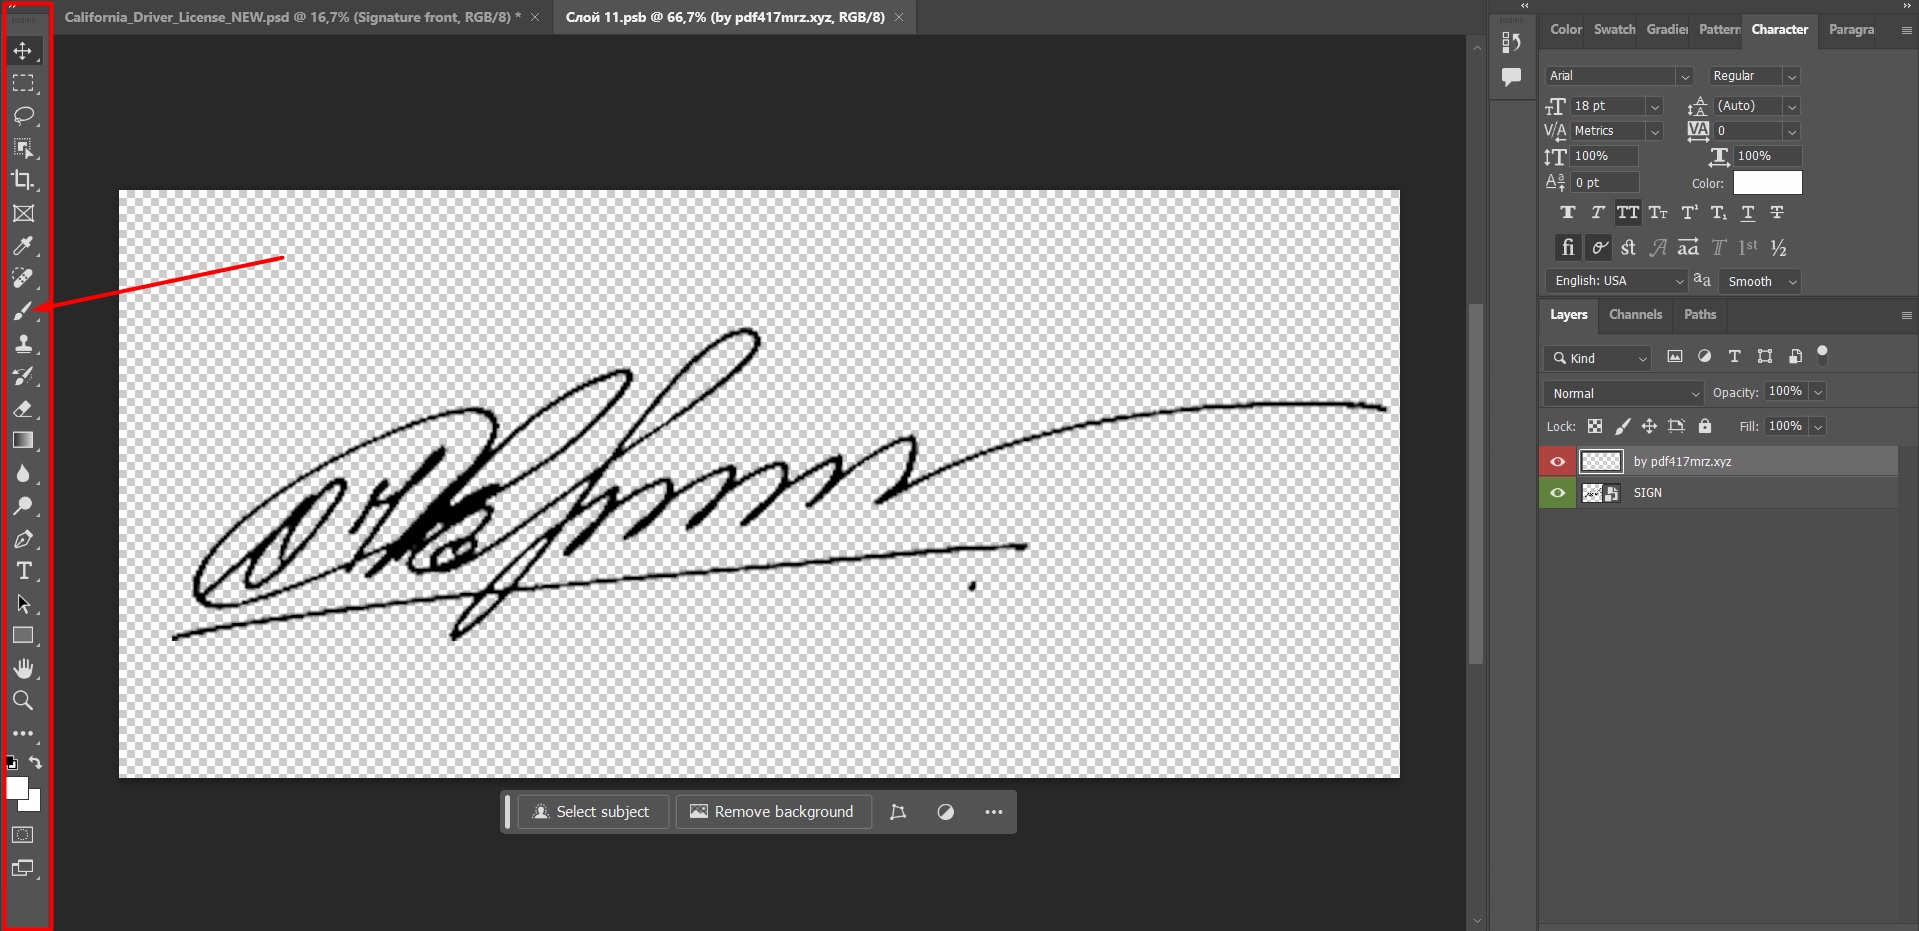
Task: Expand the Smooth anti-aliasing dropdown
Action: point(1758,281)
